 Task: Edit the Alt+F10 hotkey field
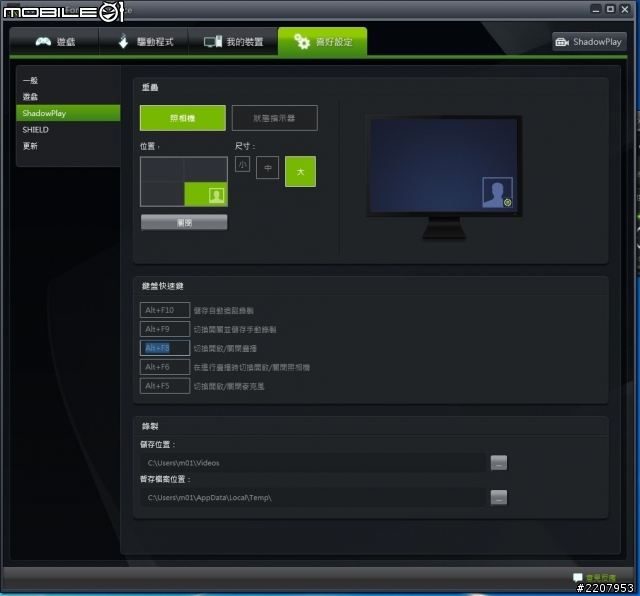165,310
